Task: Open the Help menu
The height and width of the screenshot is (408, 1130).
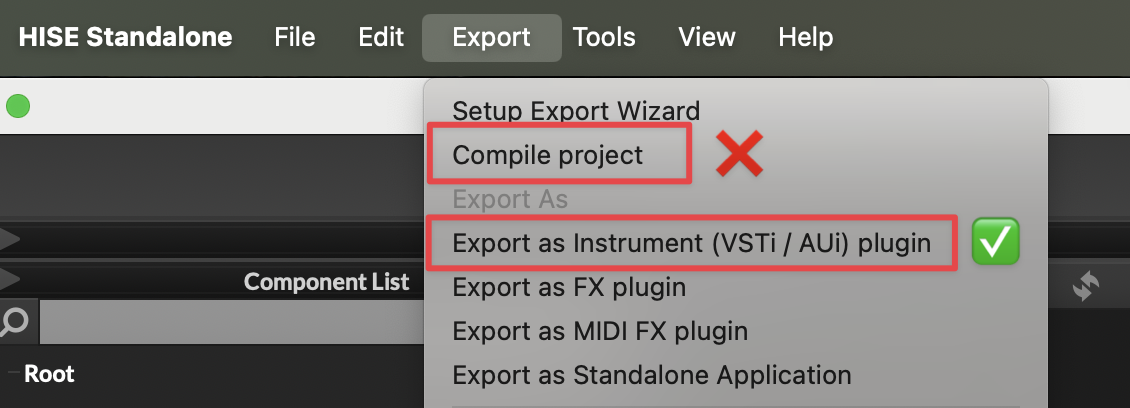Action: [805, 38]
